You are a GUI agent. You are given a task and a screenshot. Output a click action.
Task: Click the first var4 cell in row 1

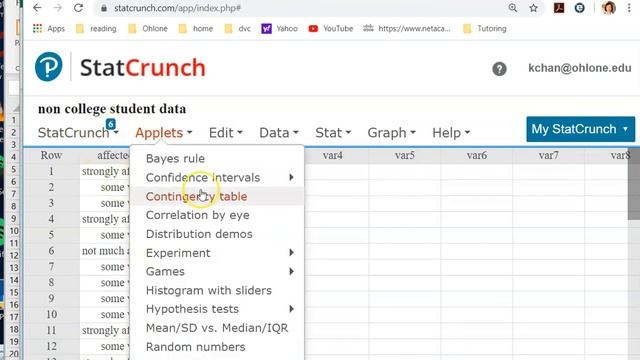click(337, 171)
